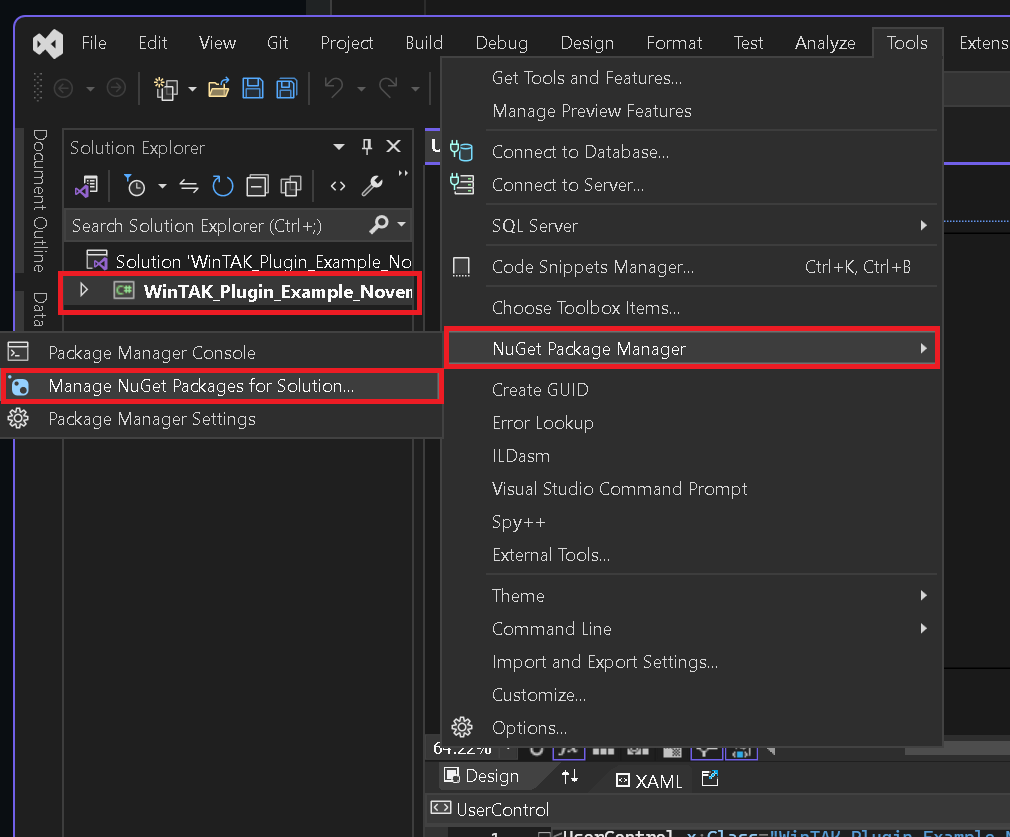Open the Document Outline side tab
Screen dimensions: 1010x837
pyautogui.click(x=40, y=200)
